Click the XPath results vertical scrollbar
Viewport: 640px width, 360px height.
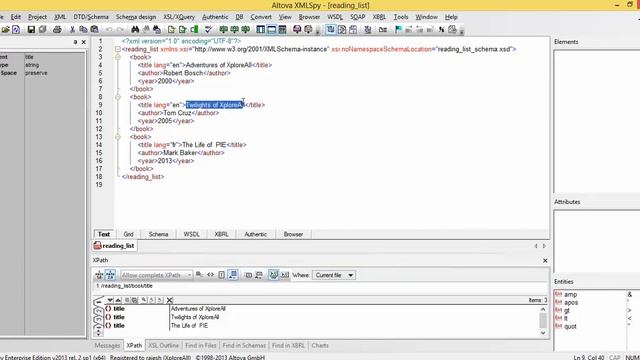point(543,321)
